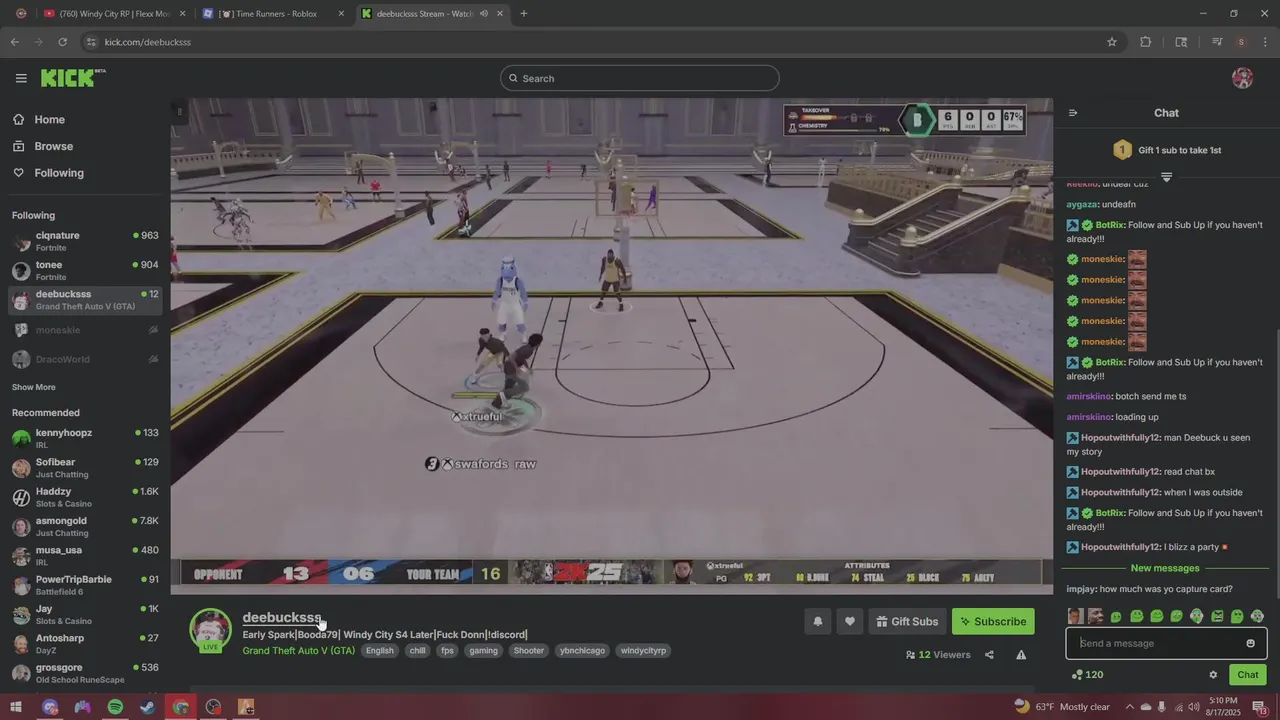
Task: Click the notification bell under the stream
Action: (817, 621)
